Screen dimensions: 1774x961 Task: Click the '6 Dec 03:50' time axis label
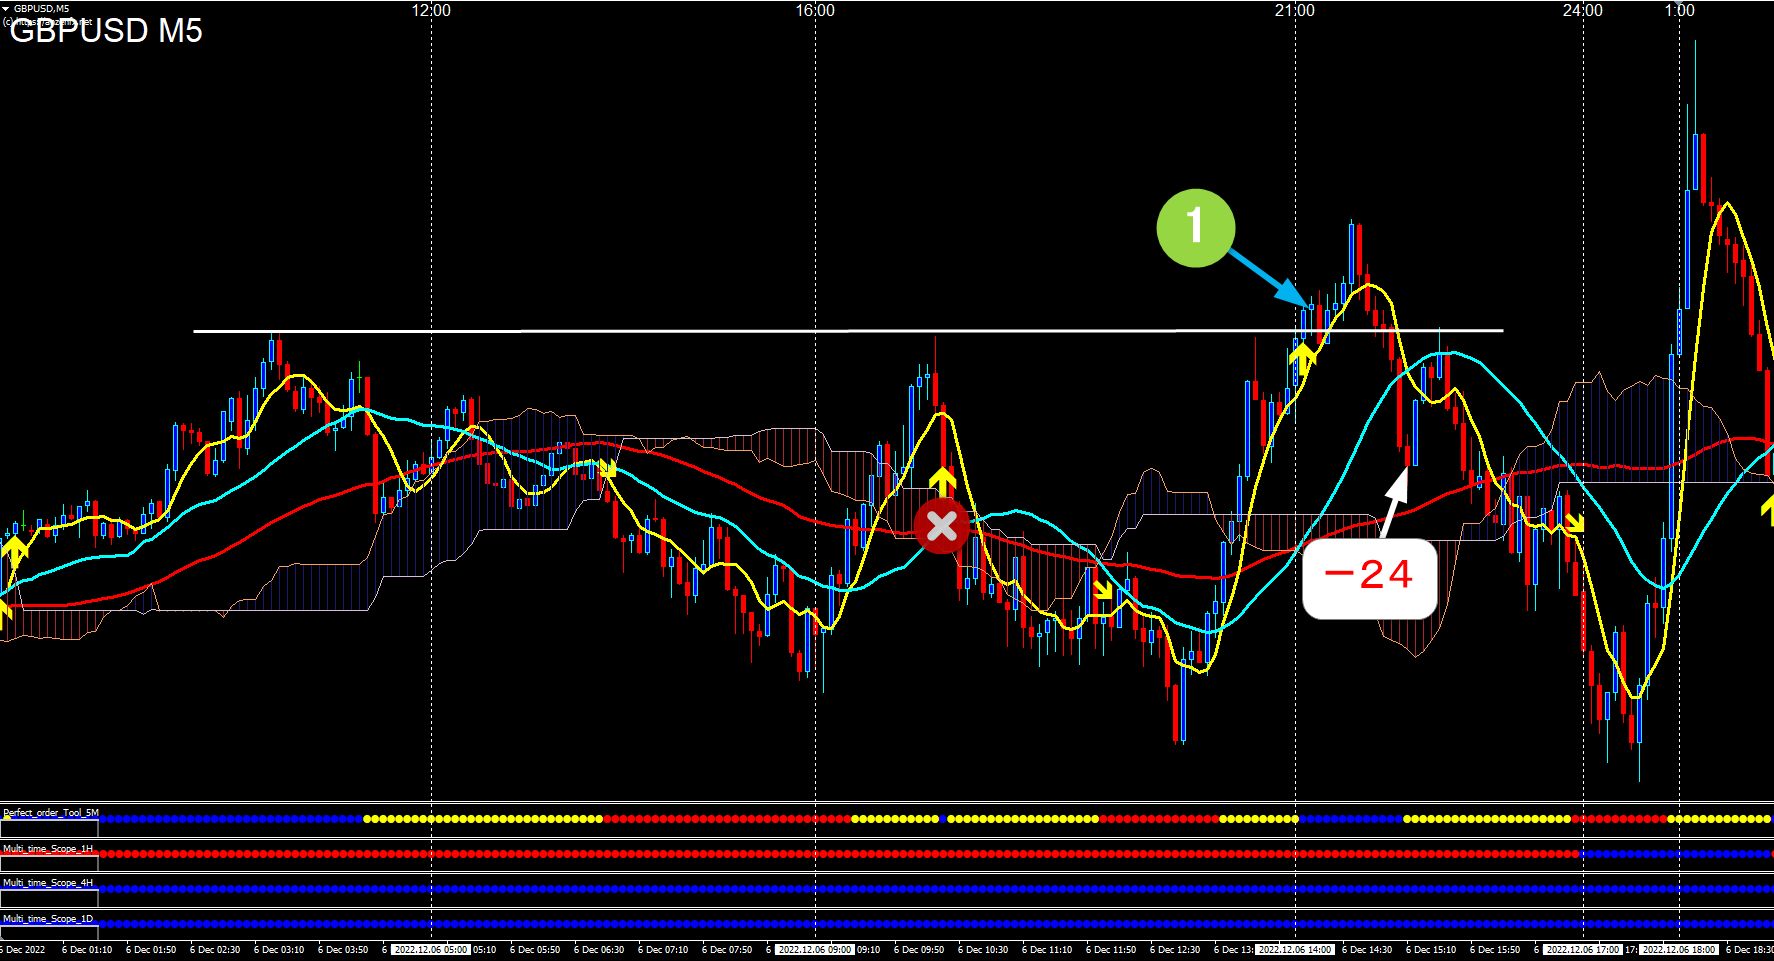coord(343,950)
